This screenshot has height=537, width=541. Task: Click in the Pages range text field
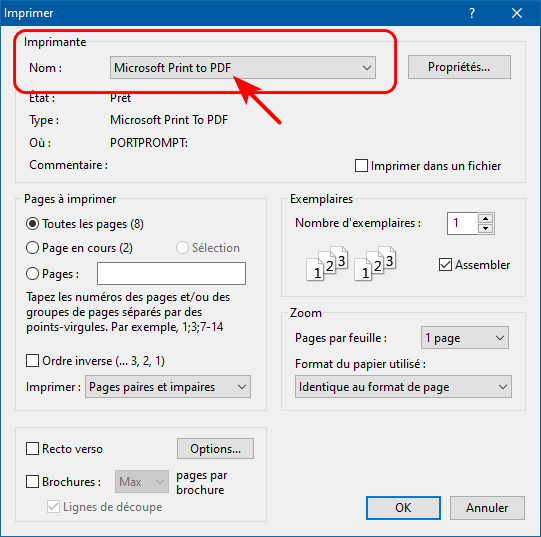[x=171, y=273]
